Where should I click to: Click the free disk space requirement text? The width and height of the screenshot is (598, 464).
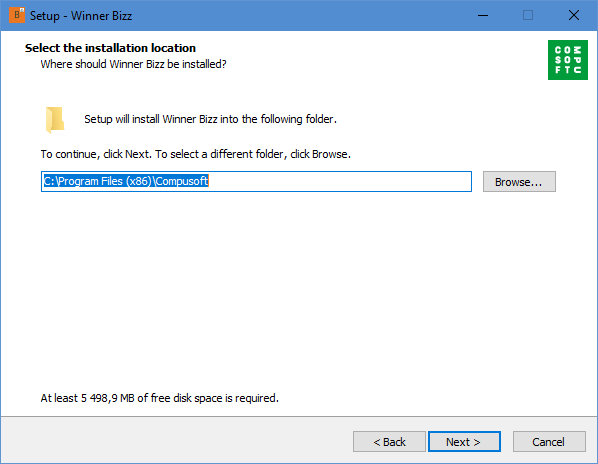159,398
